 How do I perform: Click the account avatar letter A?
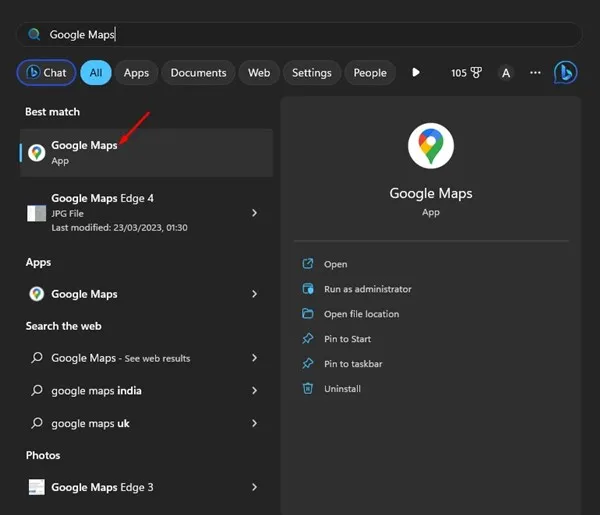[x=506, y=73]
